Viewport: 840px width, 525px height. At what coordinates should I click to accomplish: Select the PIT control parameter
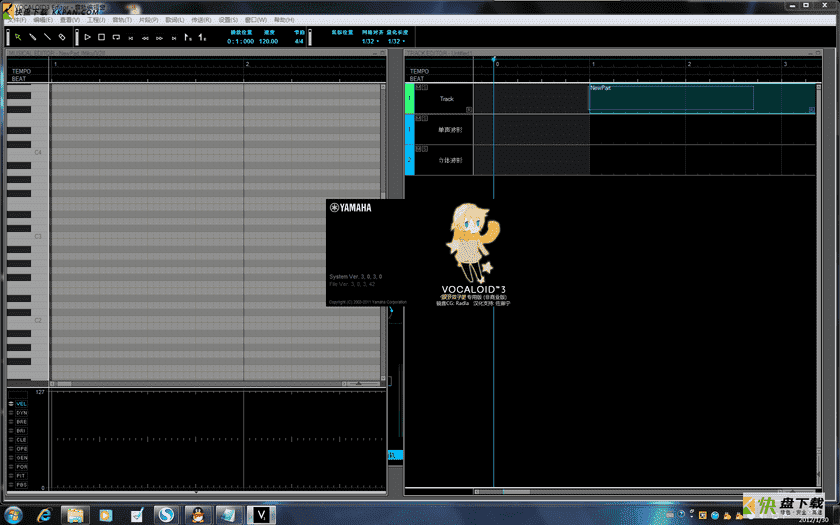(21, 476)
